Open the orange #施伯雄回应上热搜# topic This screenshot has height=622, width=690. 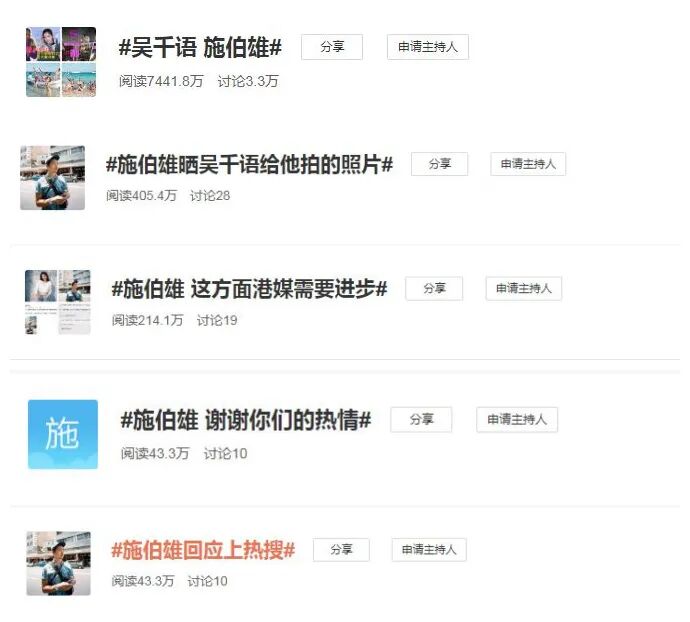point(203,550)
